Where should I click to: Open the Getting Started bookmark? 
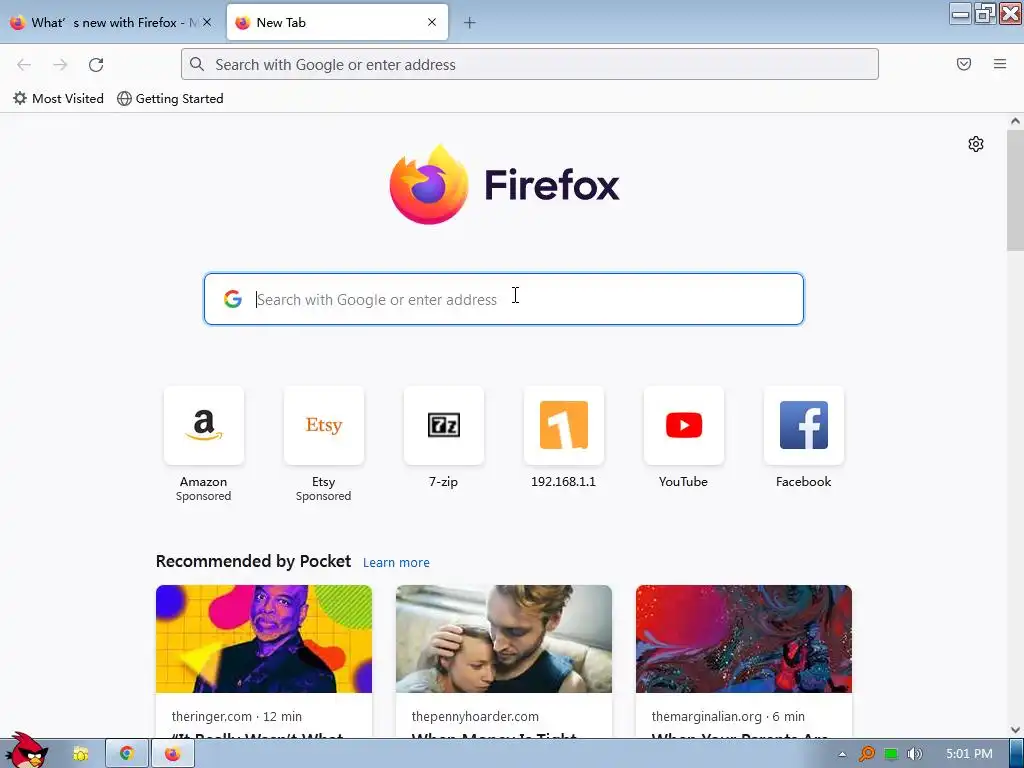[170, 99]
